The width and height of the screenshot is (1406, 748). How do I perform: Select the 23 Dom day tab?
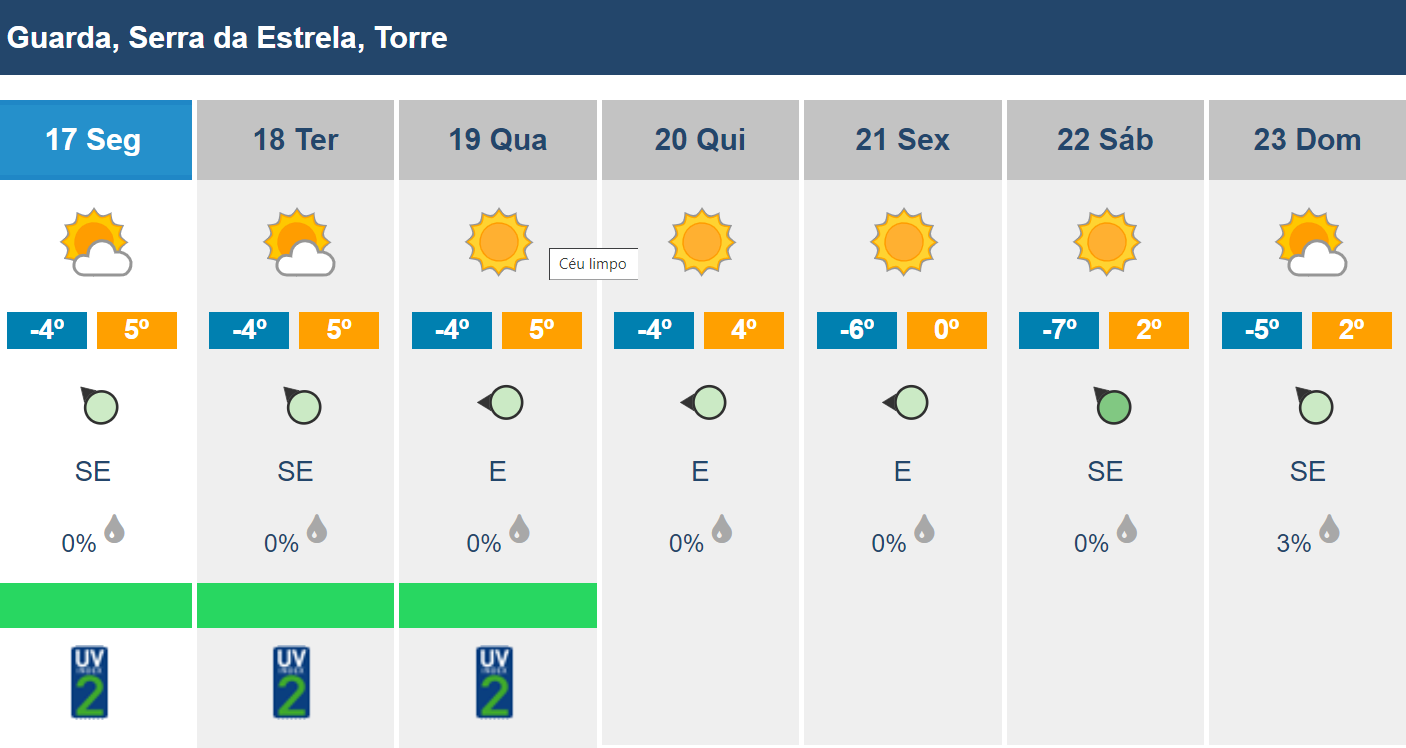tap(1307, 140)
